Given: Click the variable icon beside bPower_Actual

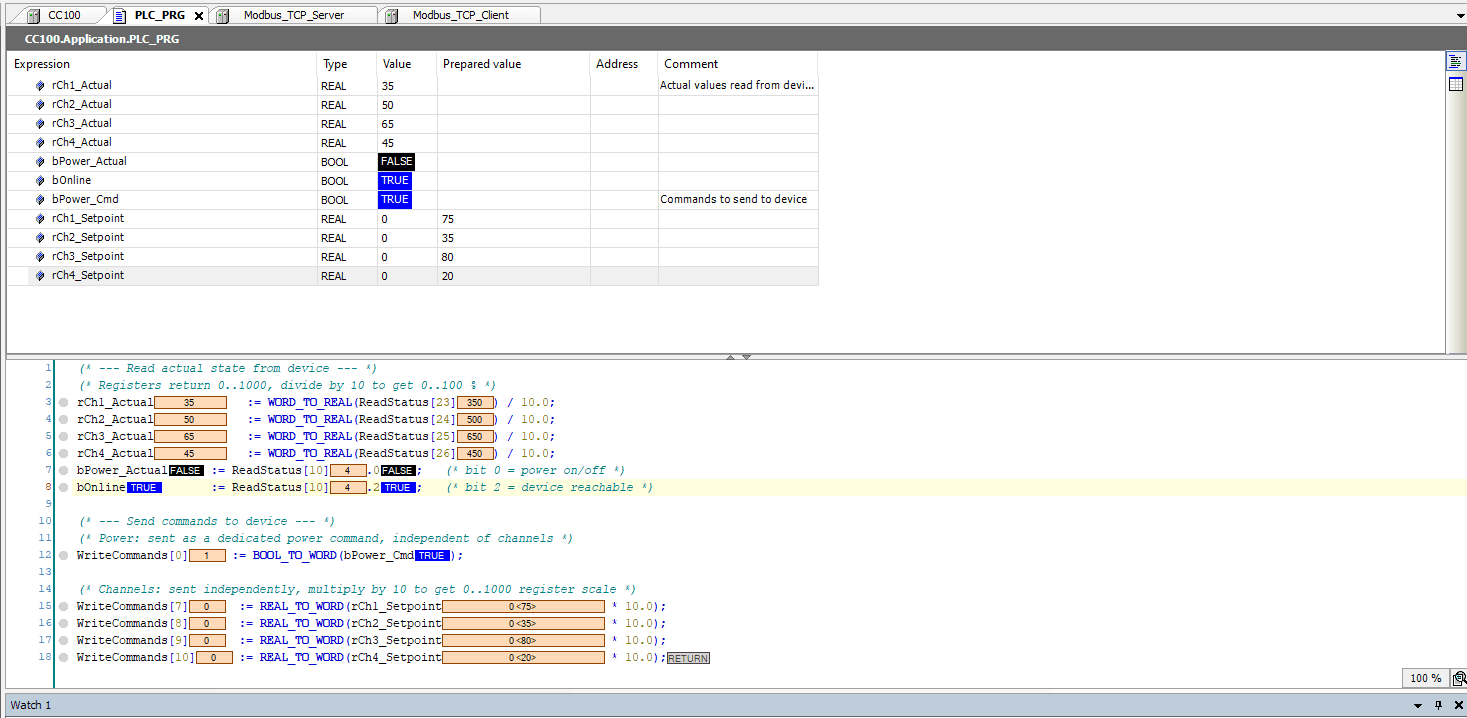Looking at the screenshot, I should click(x=40, y=162).
